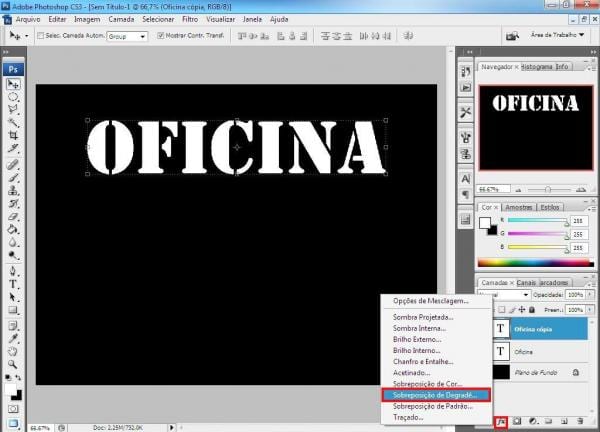This screenshot has height=432, width=600.
Task: Switch to the Estilos tab
Action: (x=550, y=207)
